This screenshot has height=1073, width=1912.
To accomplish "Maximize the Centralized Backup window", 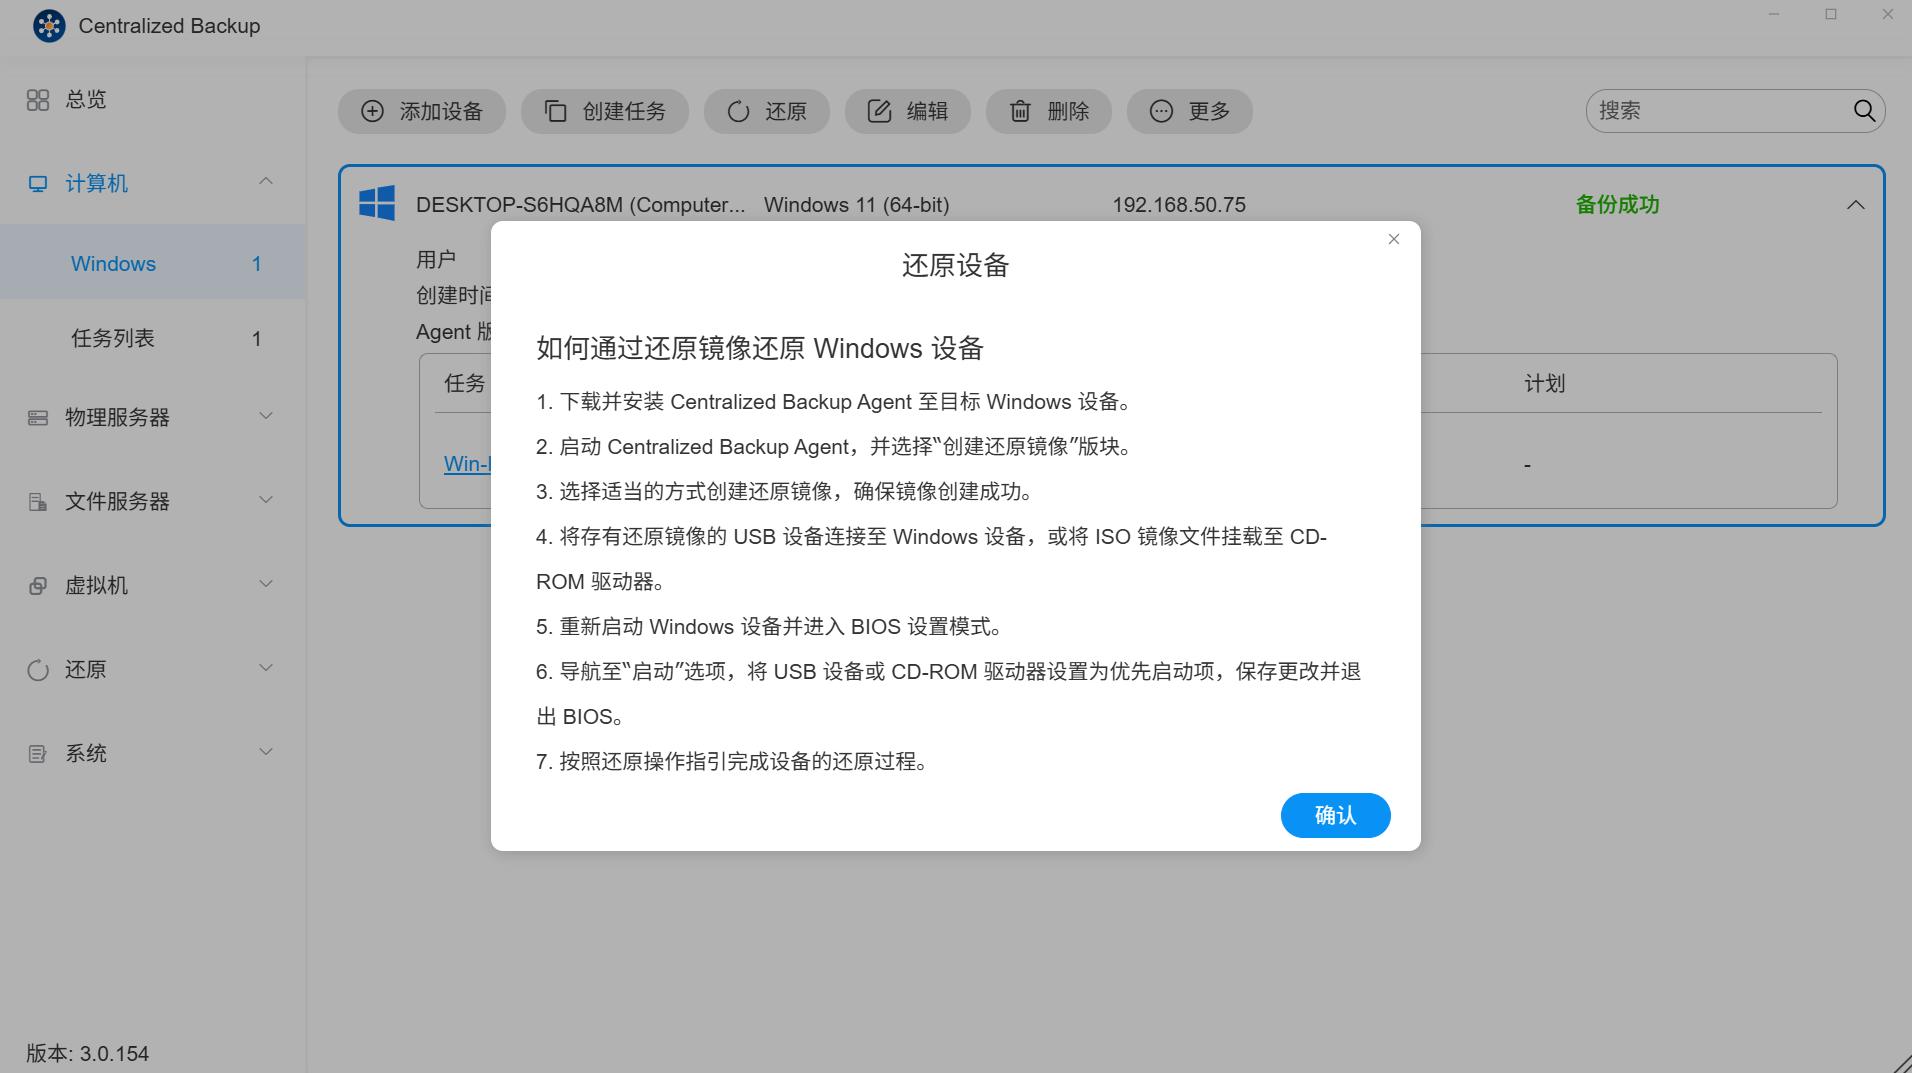I will (1831, 14).
